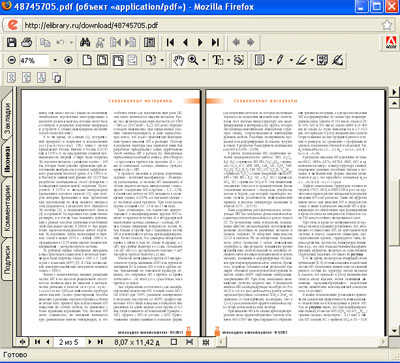Select the digital signature pen tool
The image size is (400, 363).
337,60
